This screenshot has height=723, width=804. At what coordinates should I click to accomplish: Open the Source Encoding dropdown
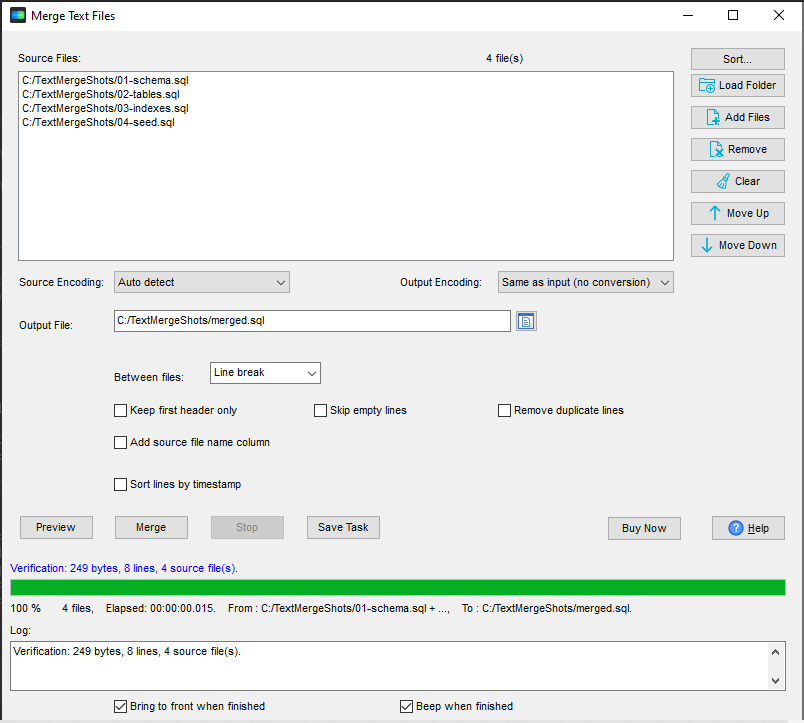pyautogui.click(x=202, y=283)
